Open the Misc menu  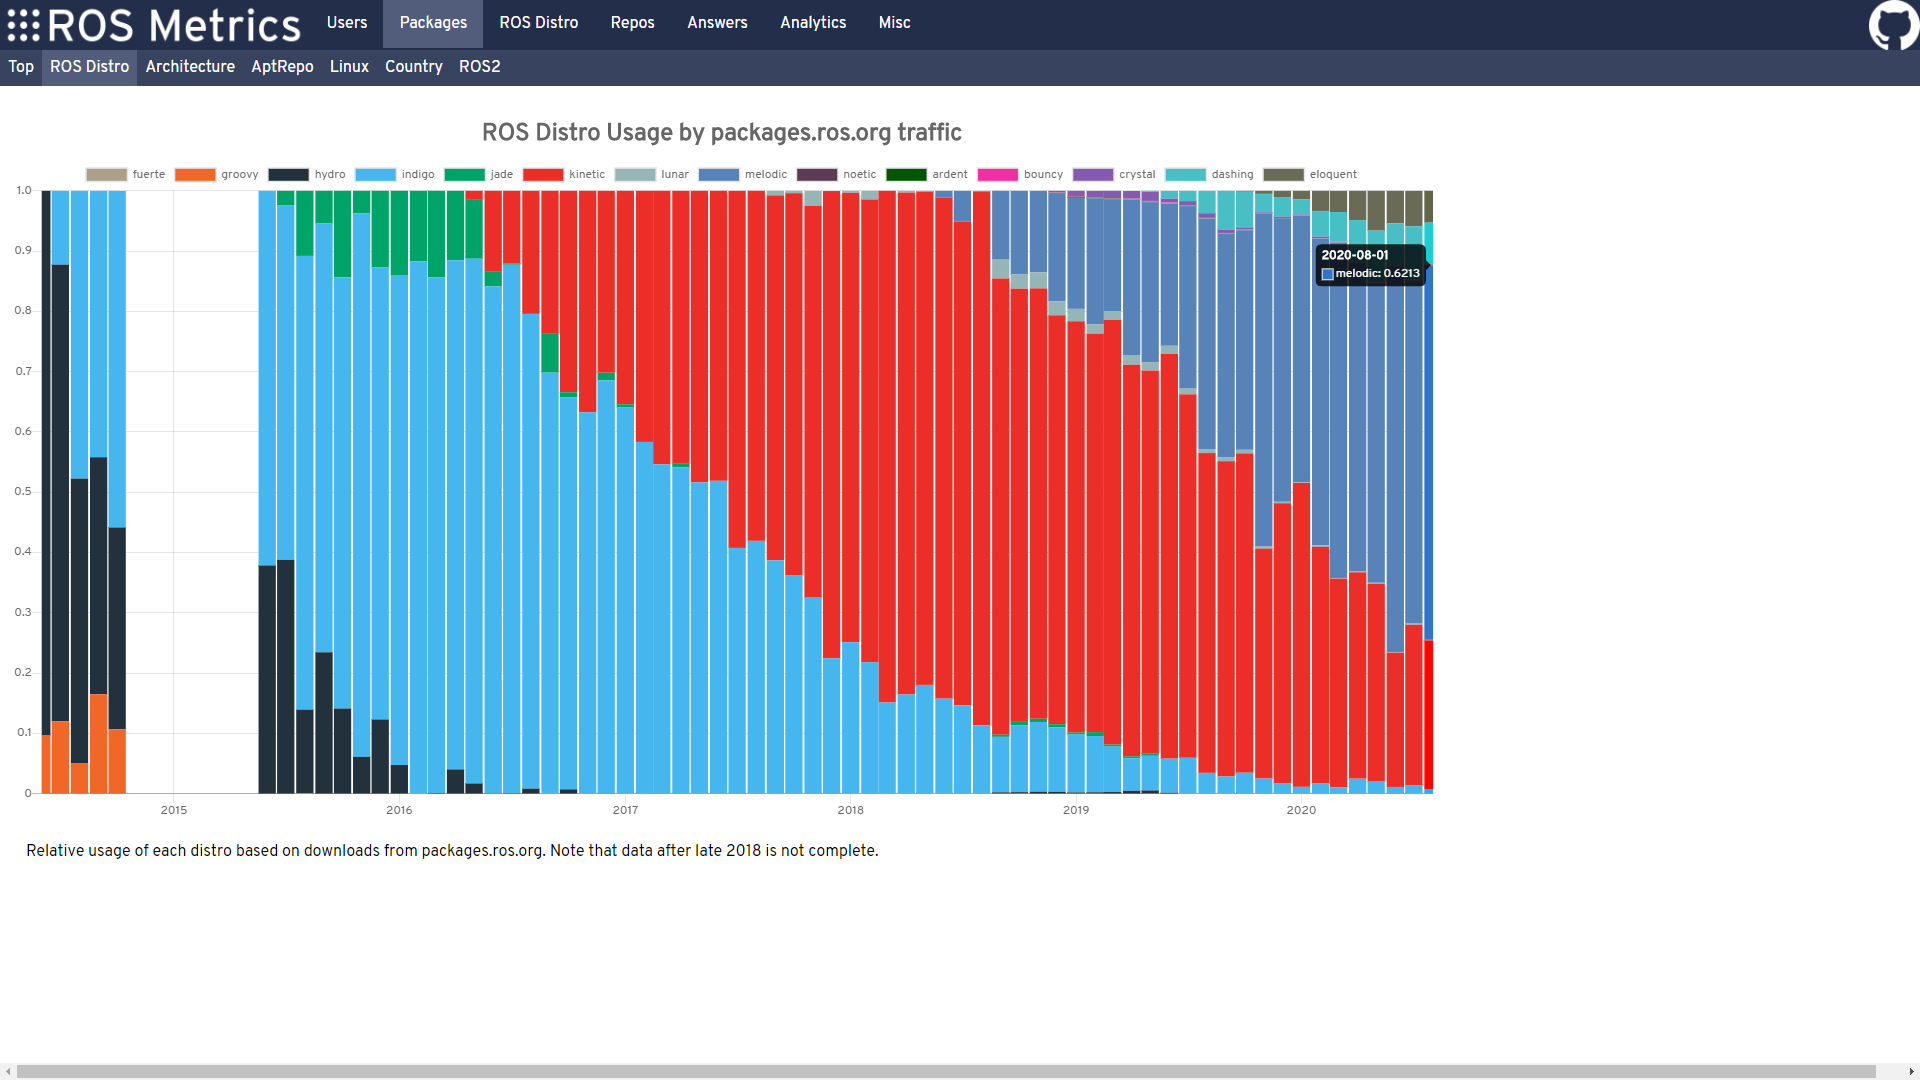point(894,23)
